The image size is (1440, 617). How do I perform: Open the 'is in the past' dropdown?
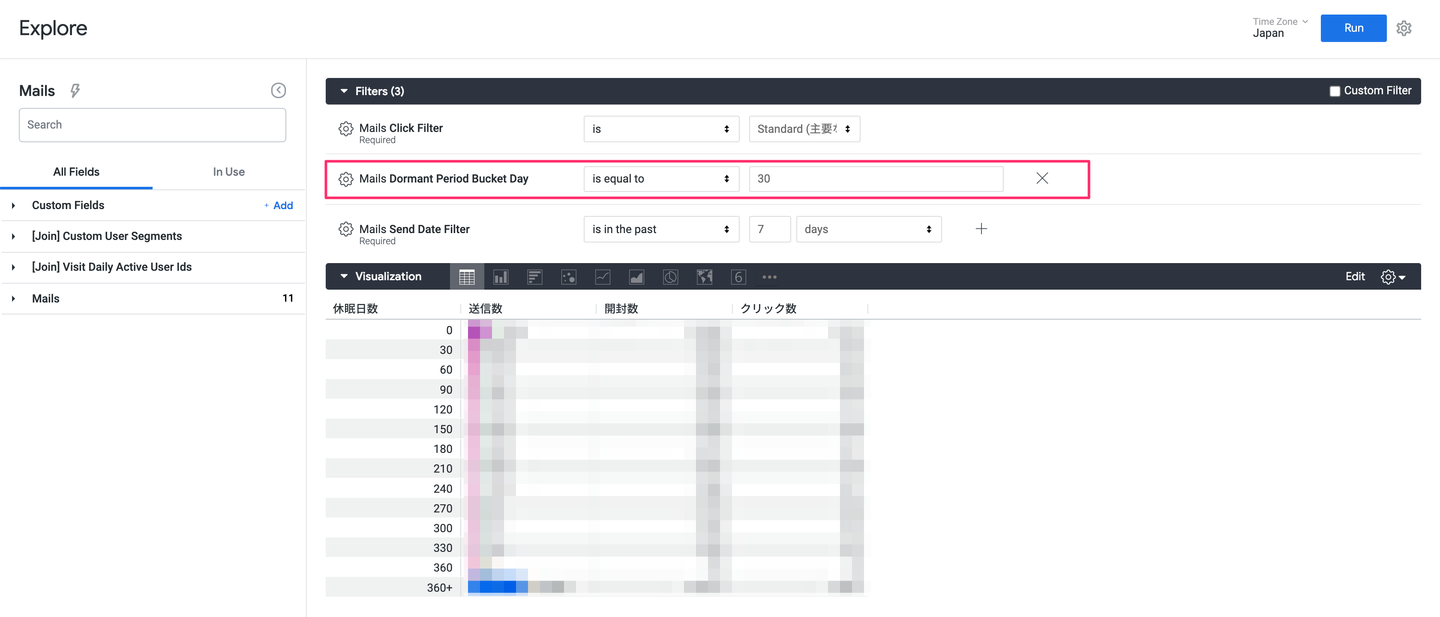pyautogui.click(x=661, y=229)
